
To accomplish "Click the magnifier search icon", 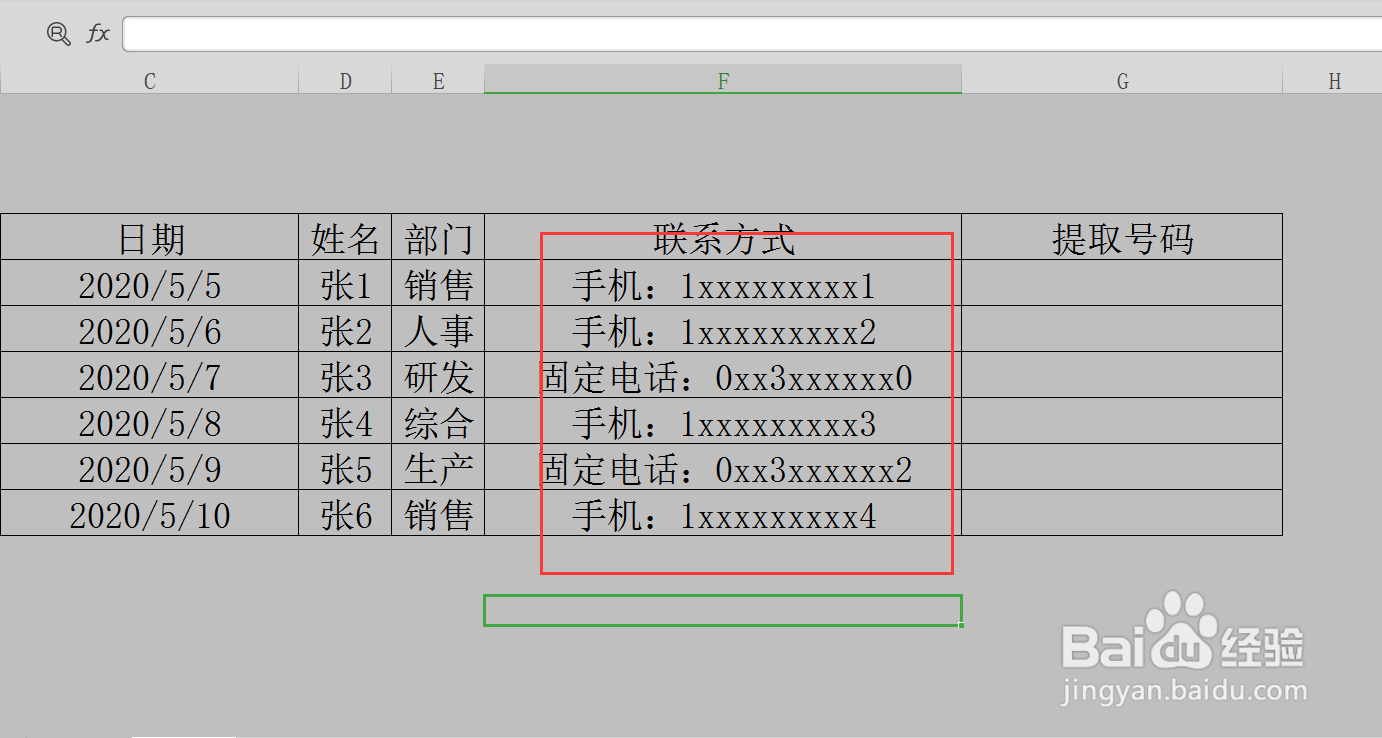I will pyautogui.click(x=59, y=33).
